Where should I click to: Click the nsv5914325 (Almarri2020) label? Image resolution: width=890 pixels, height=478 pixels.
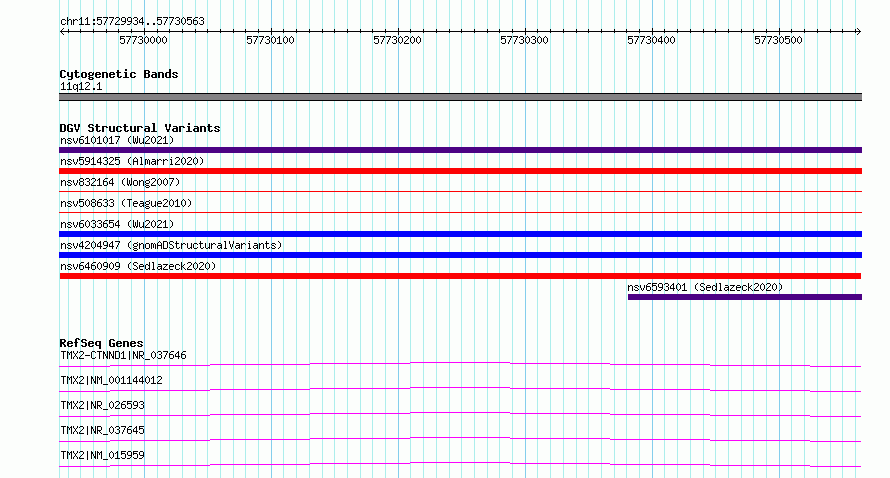[x=132, y=161]
